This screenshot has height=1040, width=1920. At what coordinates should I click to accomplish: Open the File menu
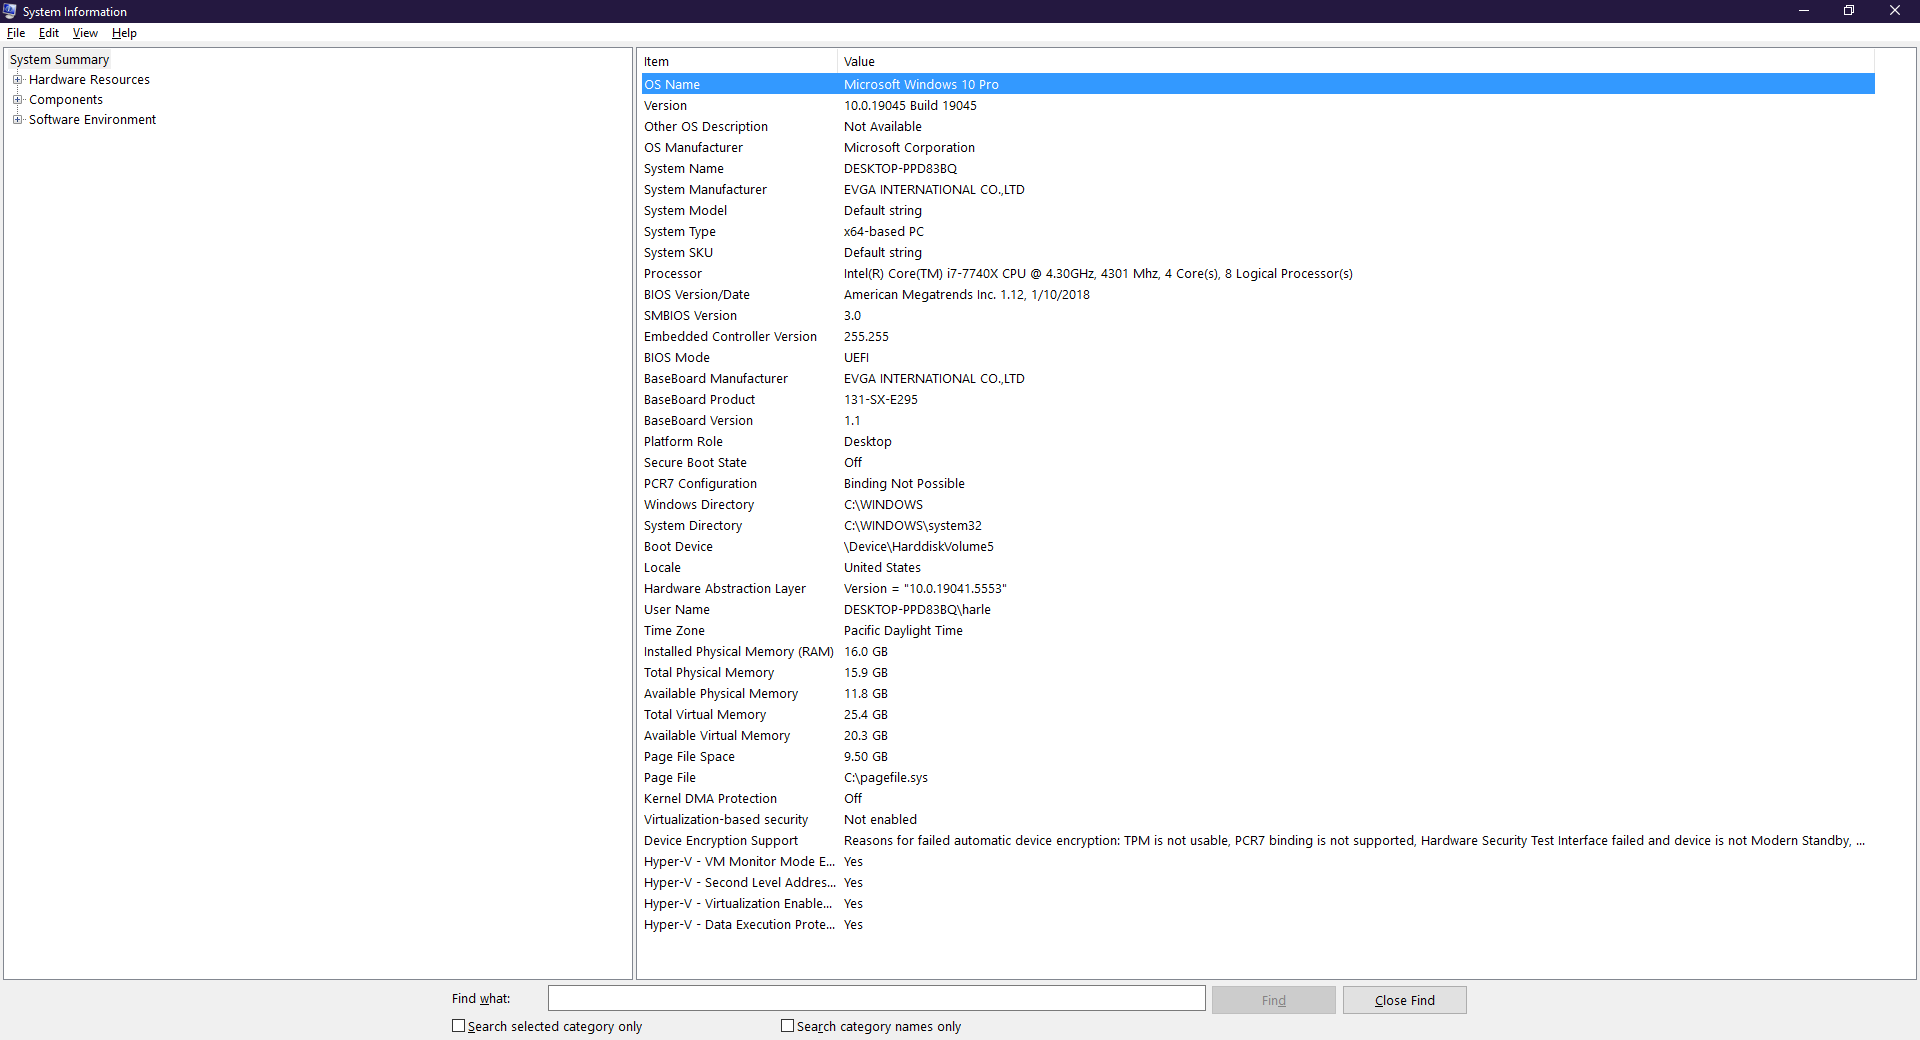click(16, 33)
